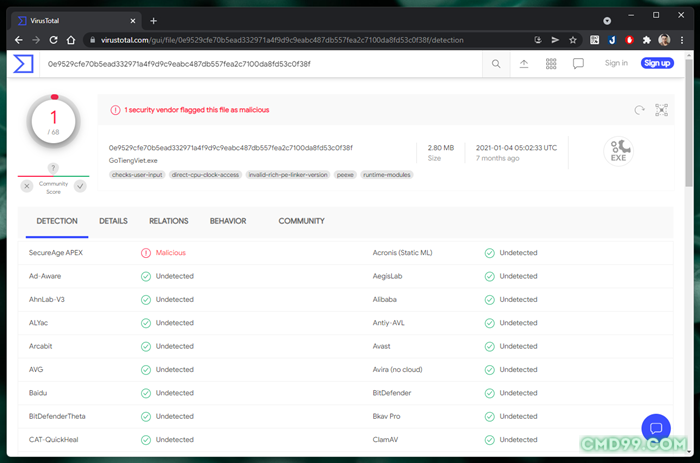Click the Sign up button
This screenshot has height=463, width=700.
point(657,63)
